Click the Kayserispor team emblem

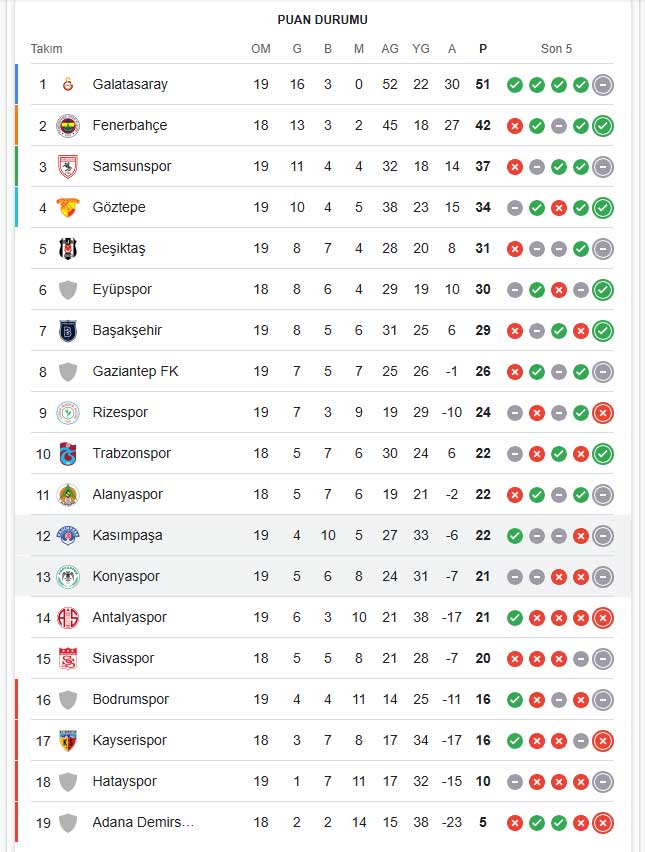[68, 741]
